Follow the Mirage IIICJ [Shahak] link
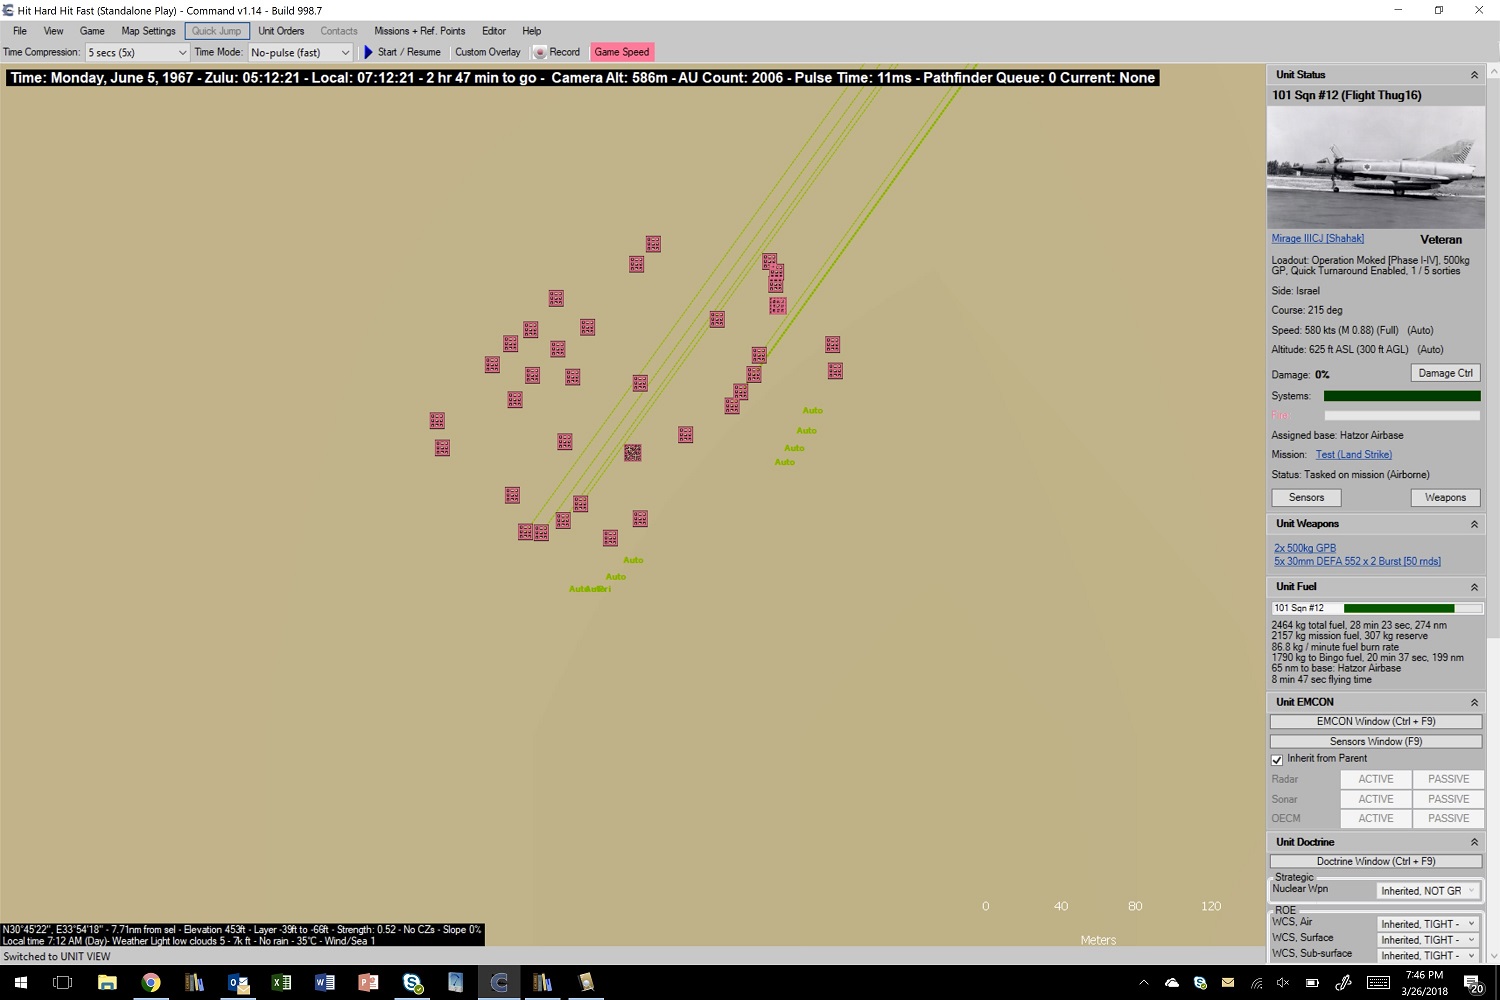The width and height of the screenshot is (1500, 1000). point(1317,238)
